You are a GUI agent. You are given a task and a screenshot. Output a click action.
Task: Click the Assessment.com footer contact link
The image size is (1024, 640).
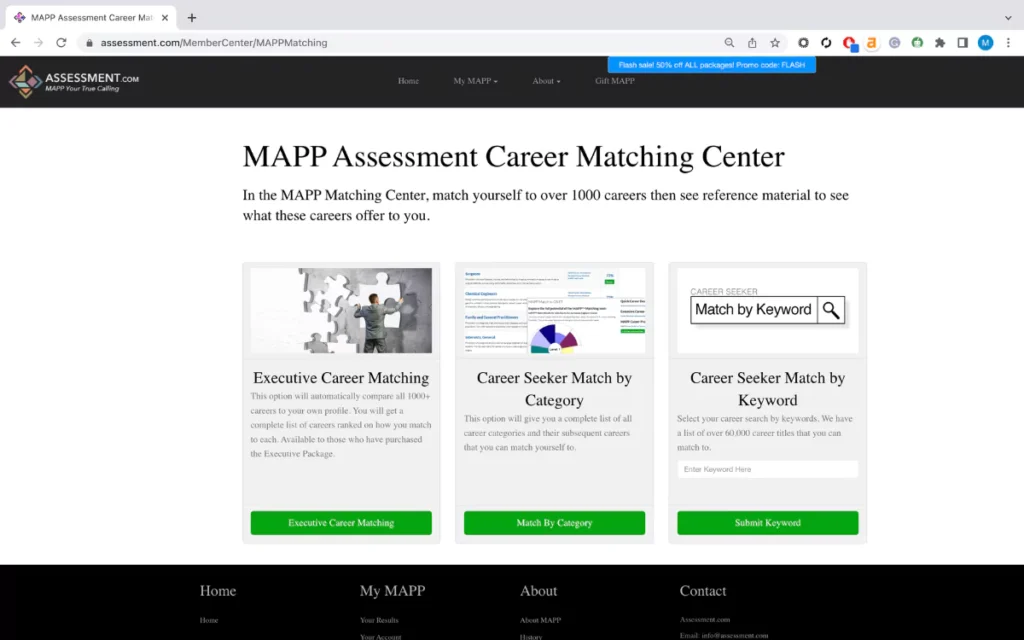705,619
